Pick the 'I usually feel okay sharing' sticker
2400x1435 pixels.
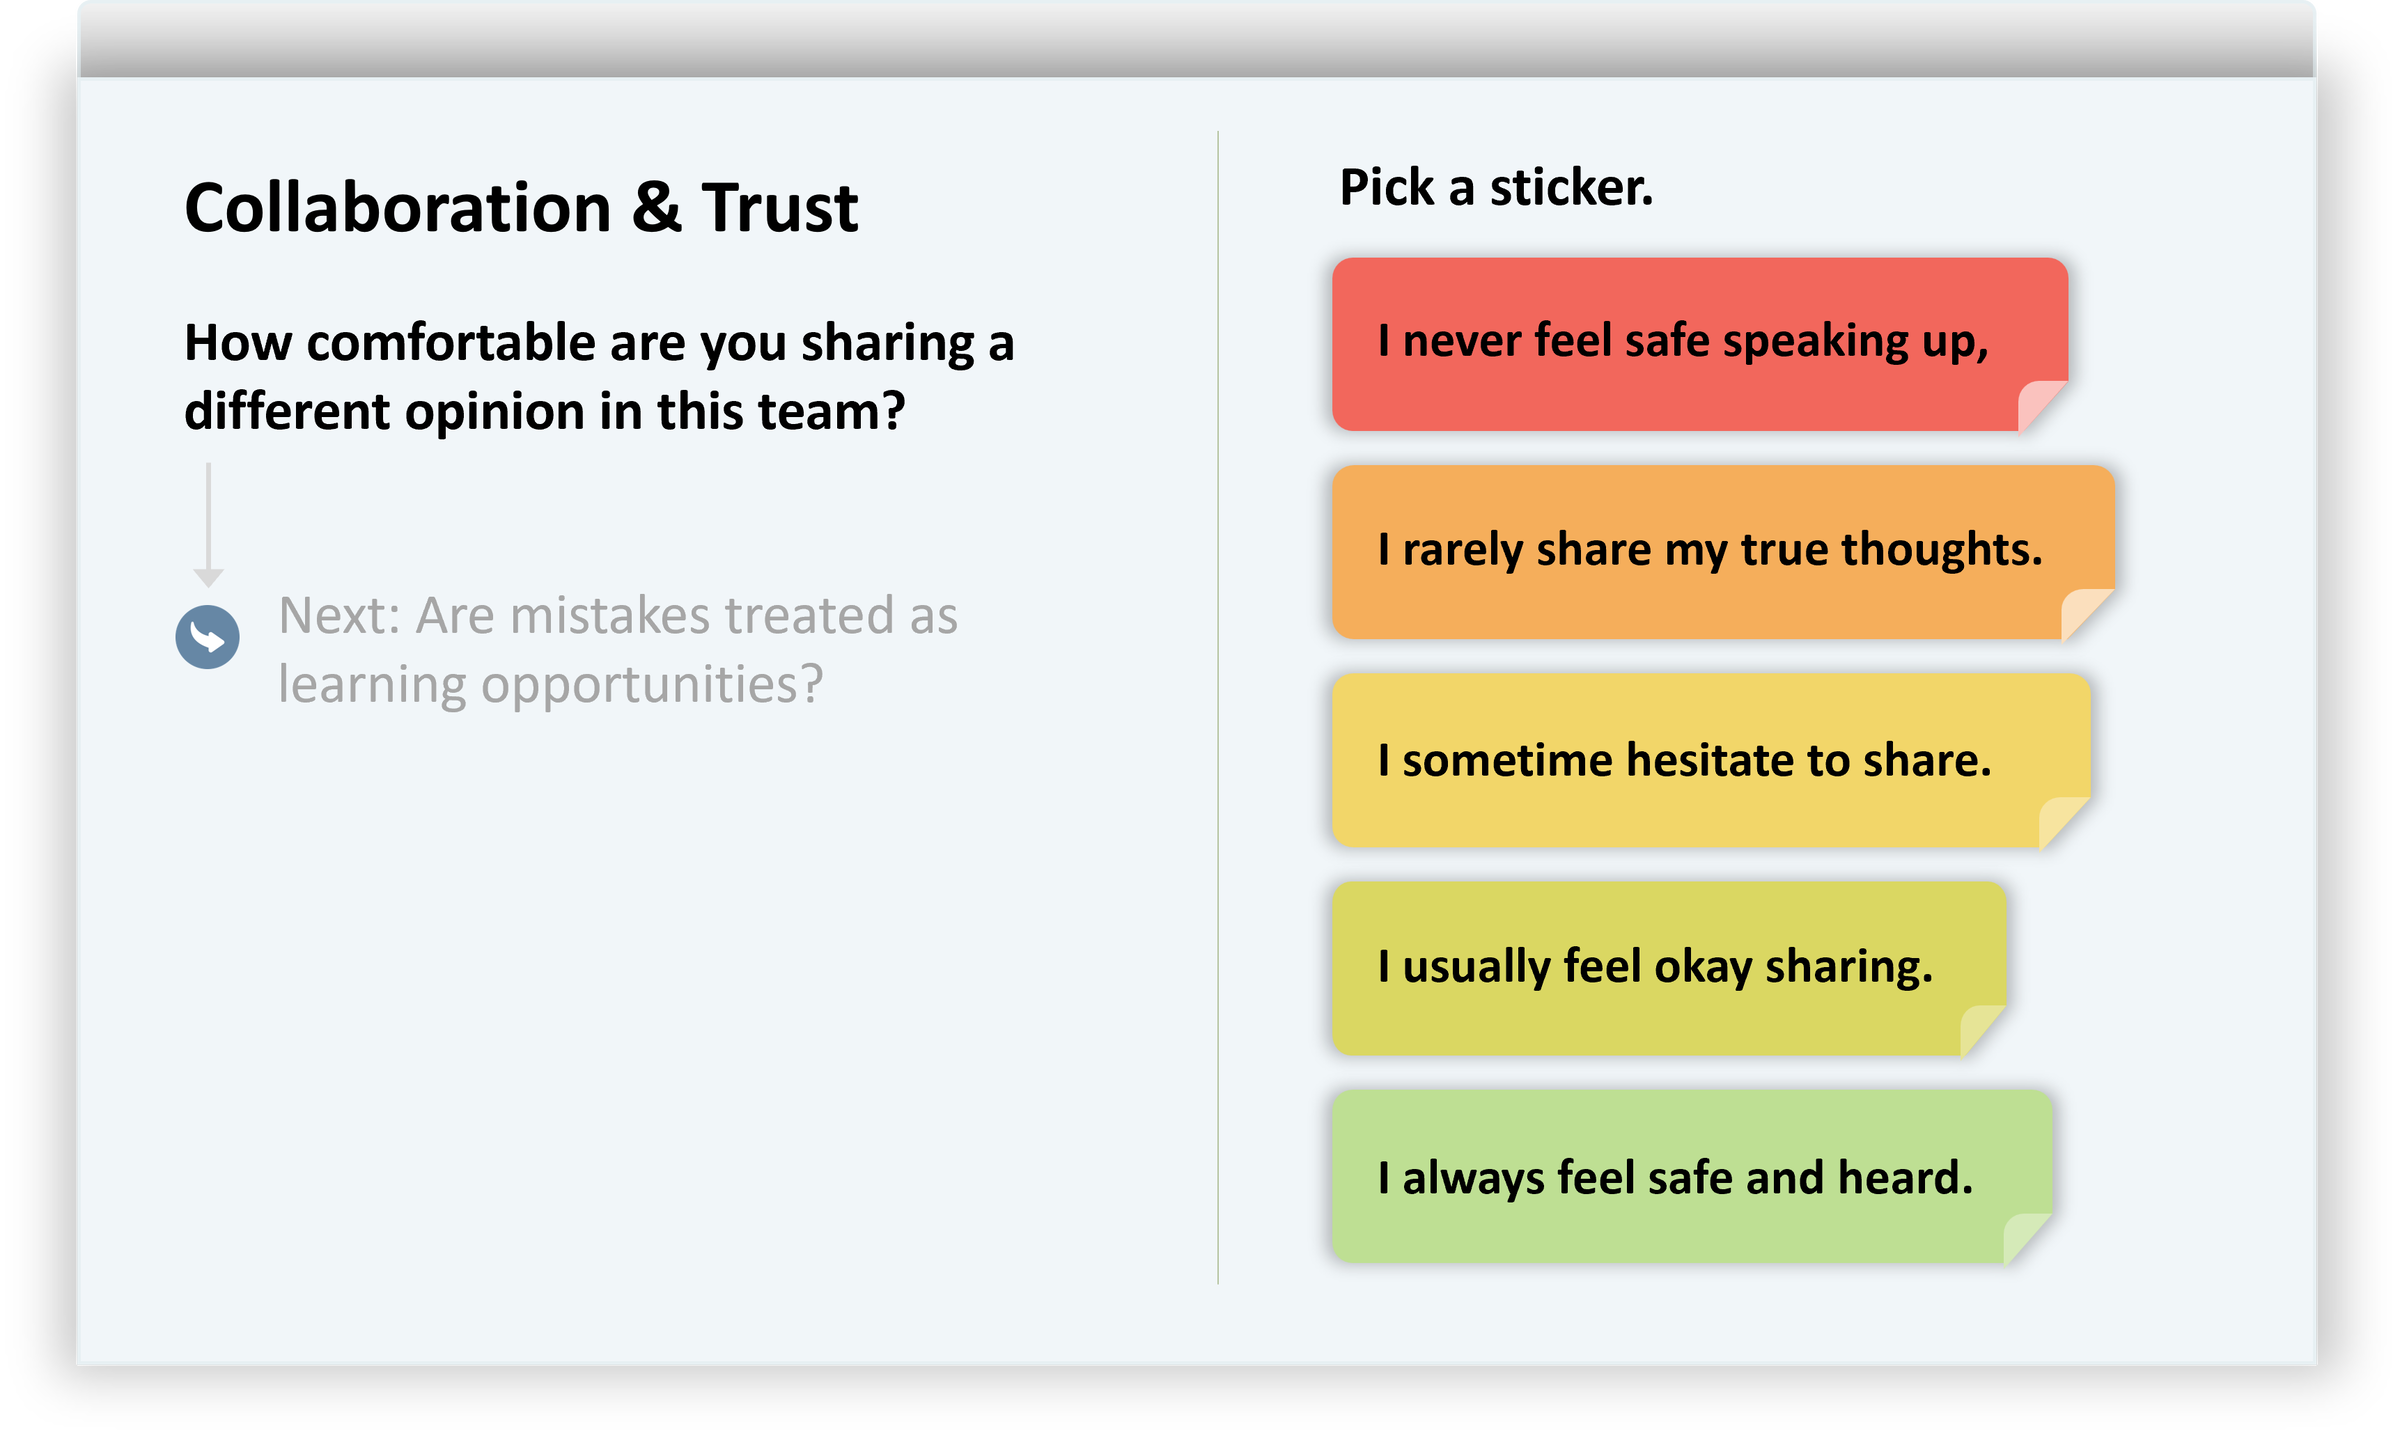point(1655,967)
